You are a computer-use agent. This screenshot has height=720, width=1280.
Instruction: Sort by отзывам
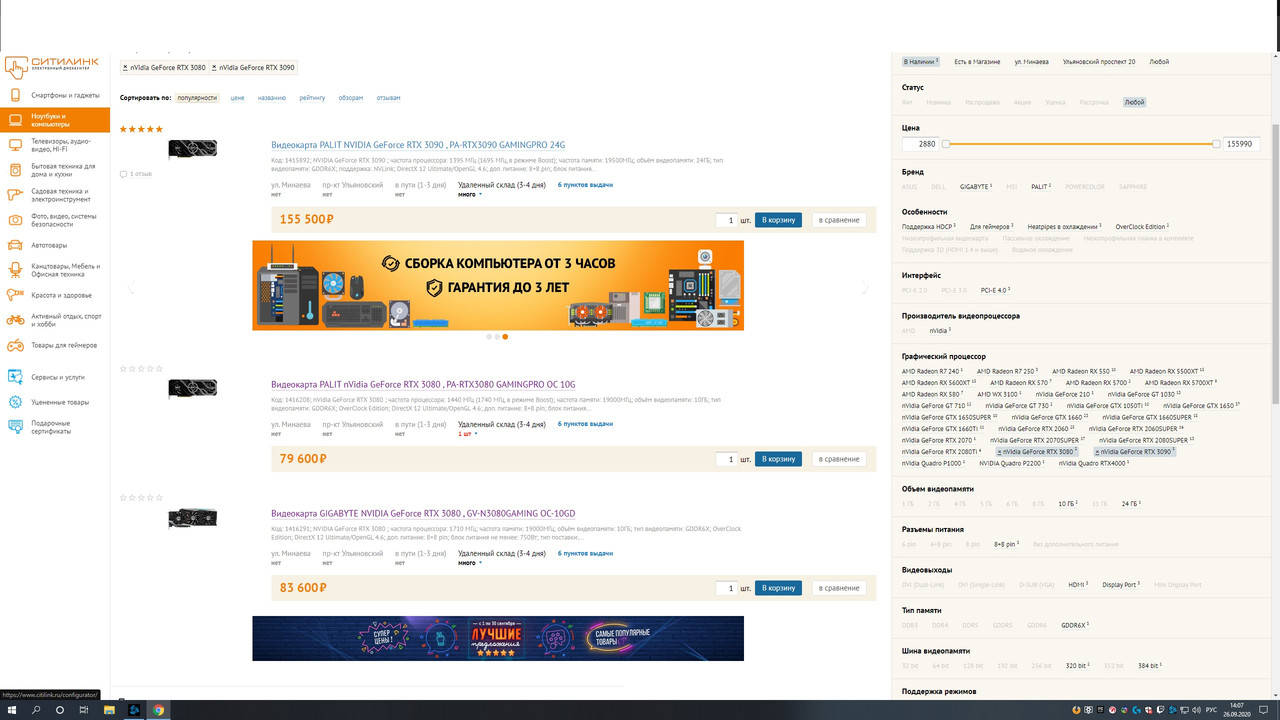point(388,98)
